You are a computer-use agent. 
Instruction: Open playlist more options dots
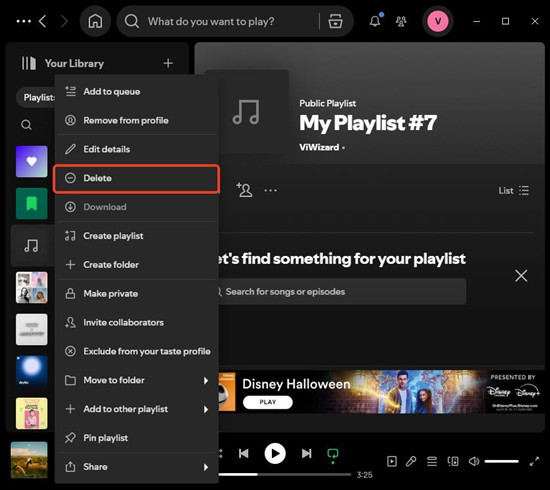click(270, 190)
